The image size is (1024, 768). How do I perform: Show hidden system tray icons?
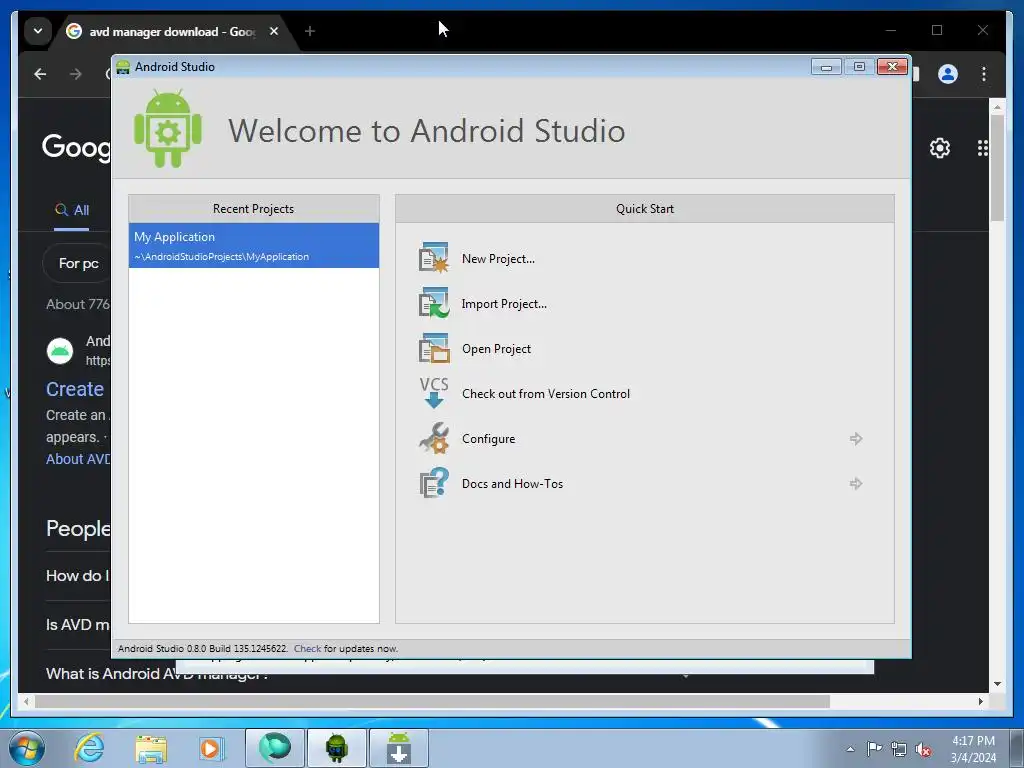tap(850, 749)
